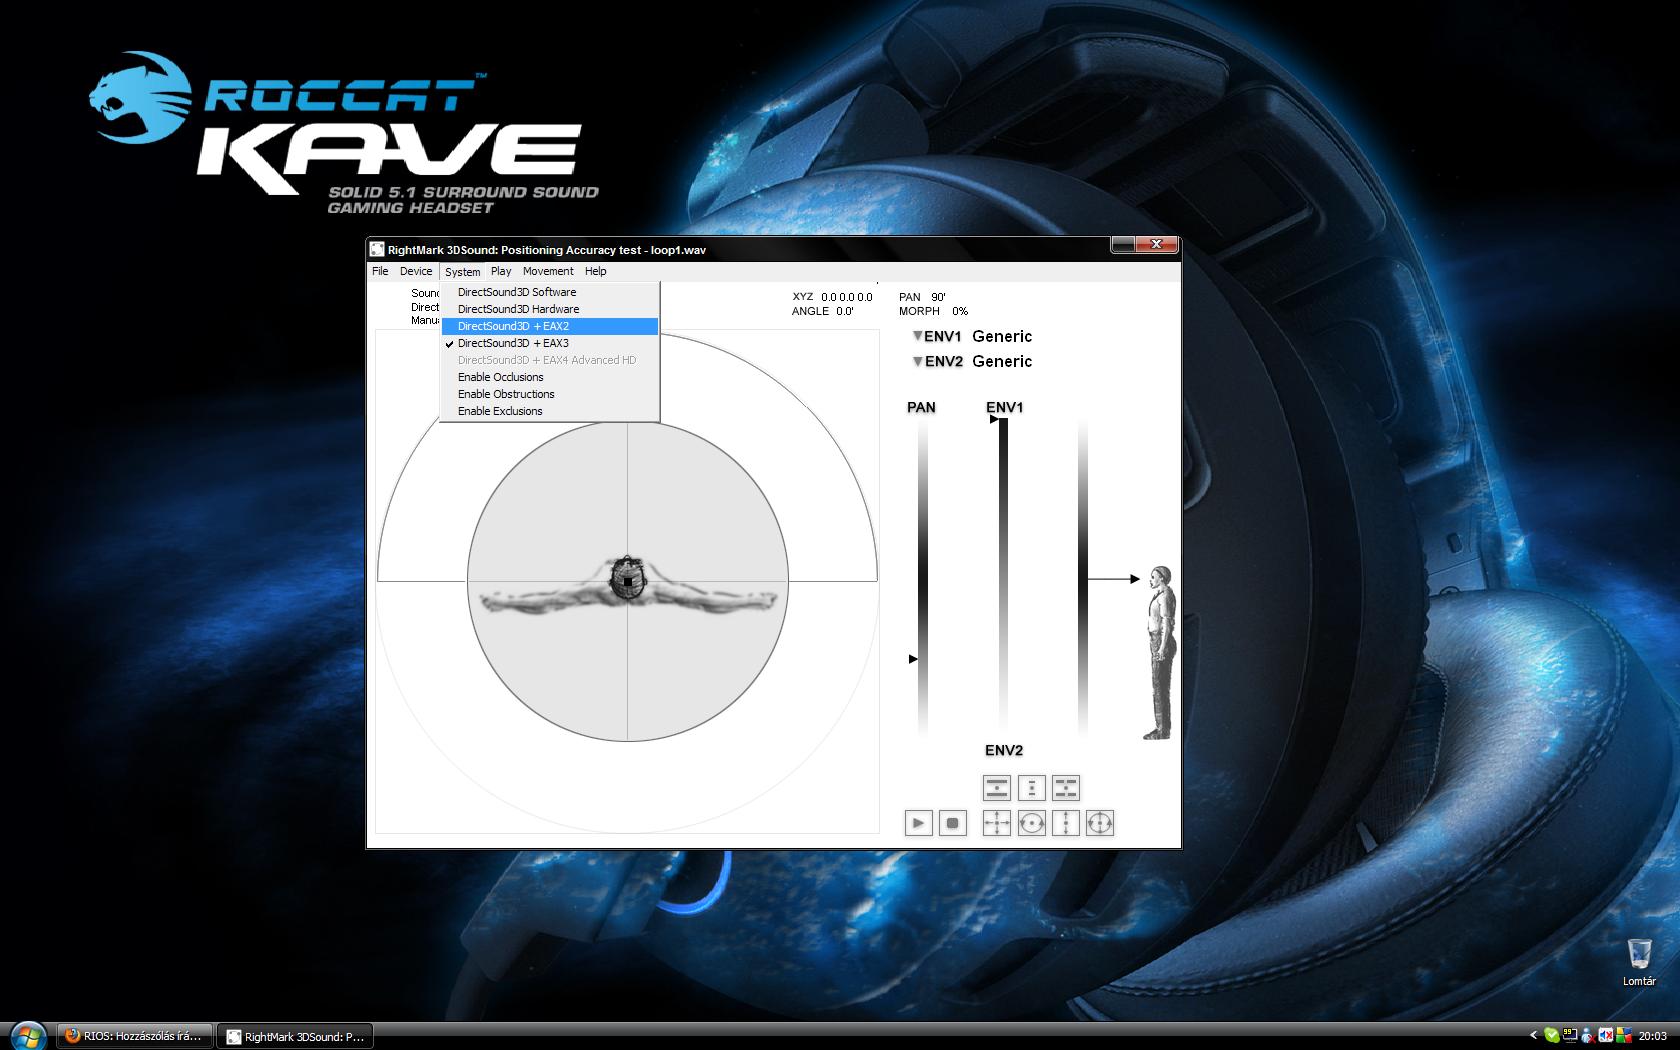Toggle Enable Exclusions
Screen dimensions: 1680x1050
click(549, 411)
